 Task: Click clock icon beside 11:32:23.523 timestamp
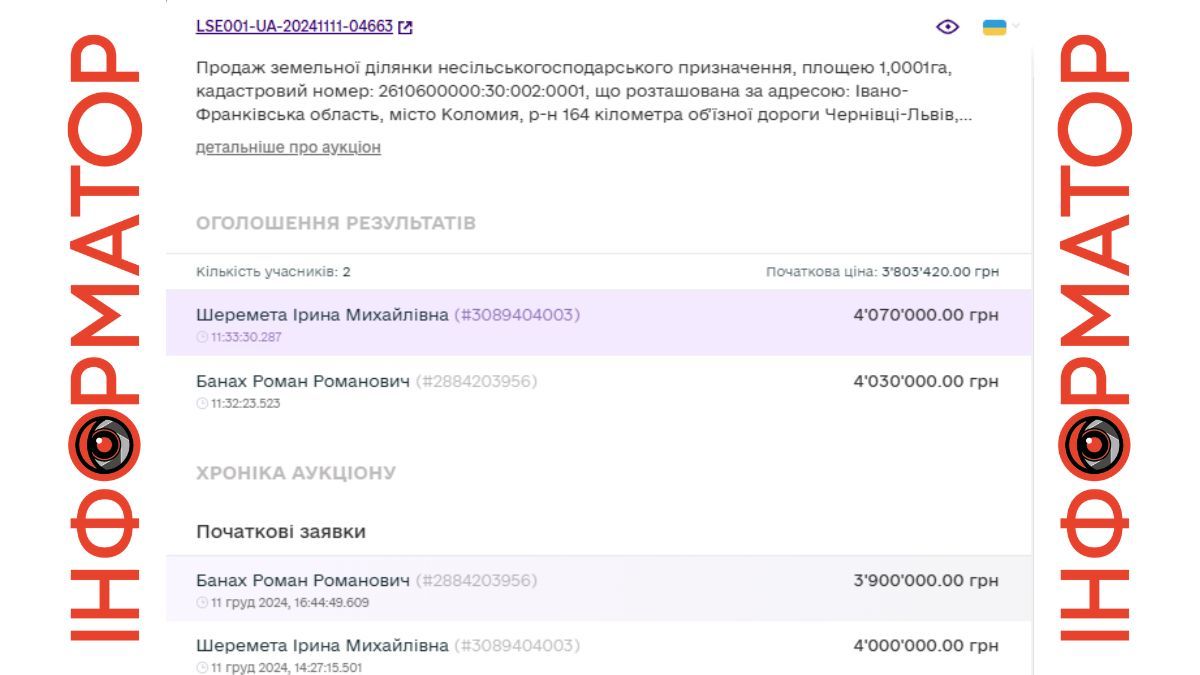201,405
